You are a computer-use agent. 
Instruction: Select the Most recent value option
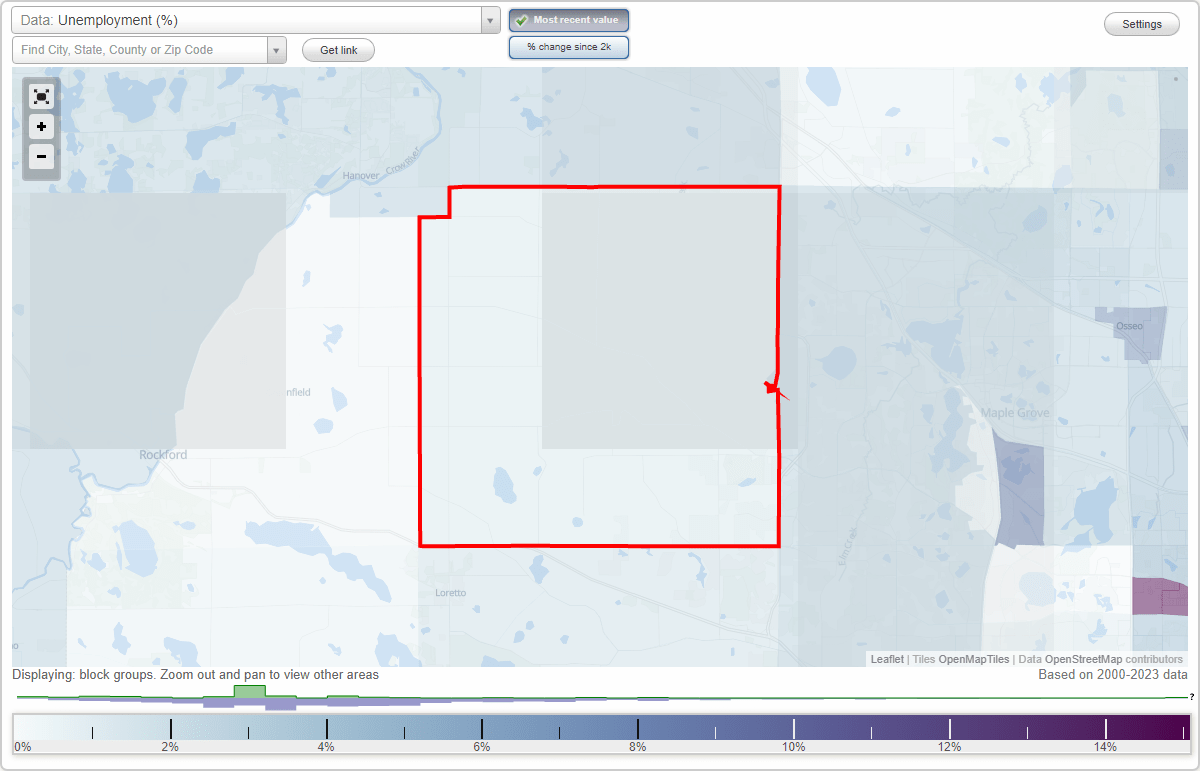(x=569, y=20)
